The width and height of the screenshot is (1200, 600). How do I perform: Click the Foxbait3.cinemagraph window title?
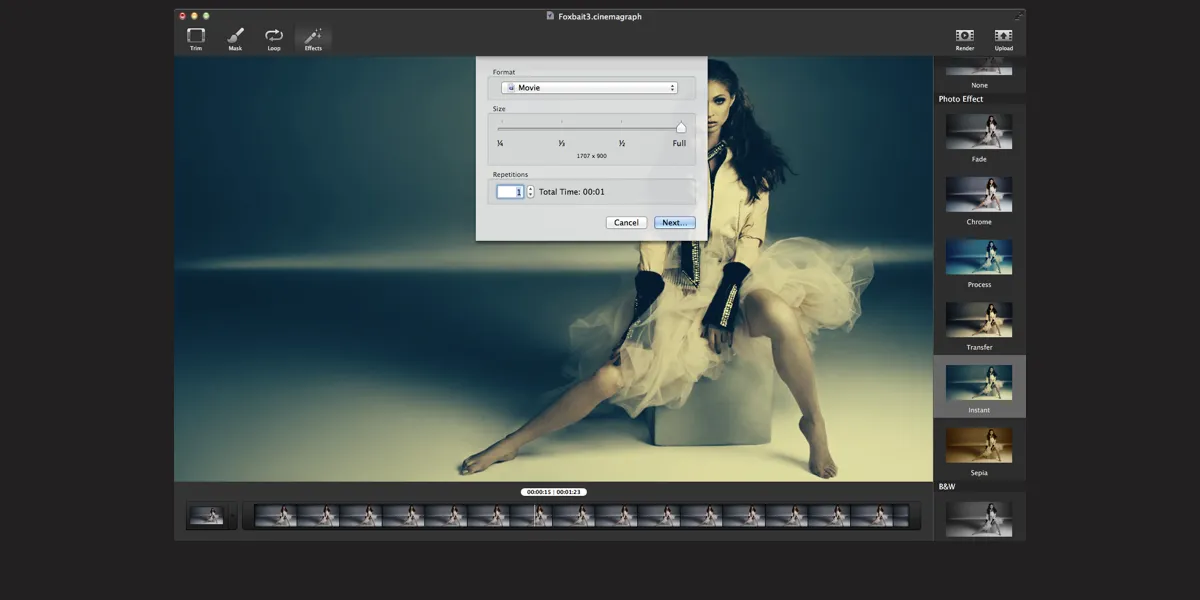[x=600, y=15]
